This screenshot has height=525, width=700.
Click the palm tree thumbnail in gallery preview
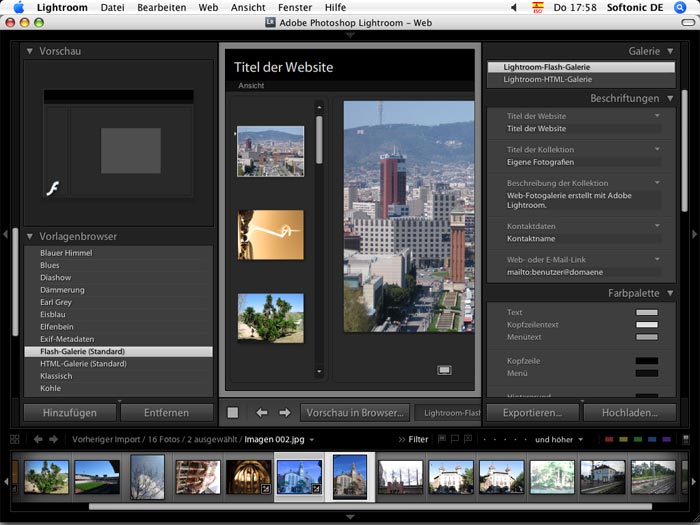click(x=271, y=318)
